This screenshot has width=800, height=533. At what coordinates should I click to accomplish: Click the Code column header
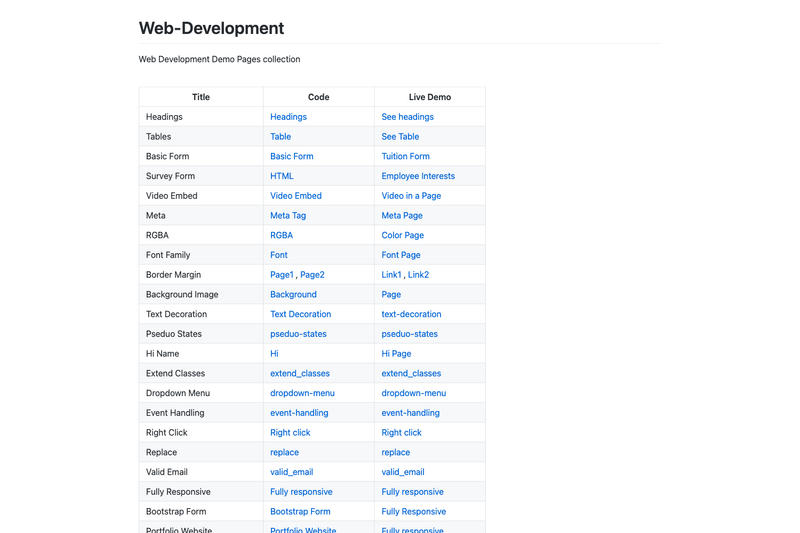(x=318, y=97)
